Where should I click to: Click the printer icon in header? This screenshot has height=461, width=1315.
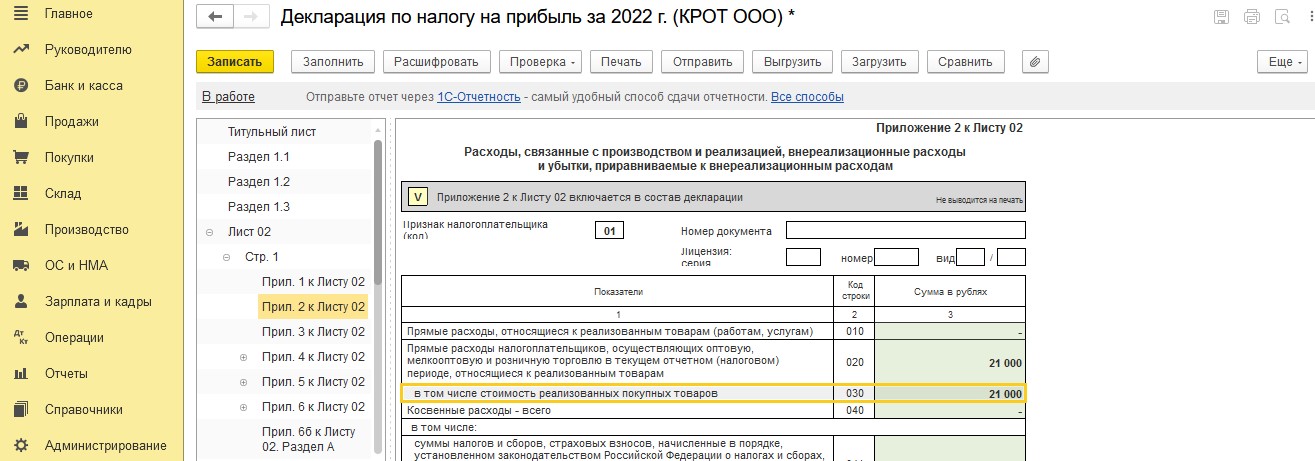click(x=1251, y=17)
